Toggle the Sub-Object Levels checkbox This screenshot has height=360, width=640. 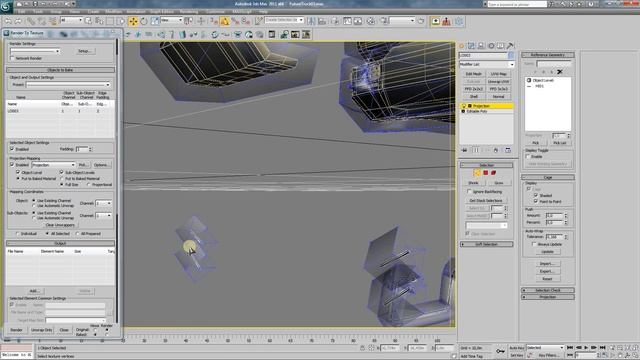[x=62, y=172]
